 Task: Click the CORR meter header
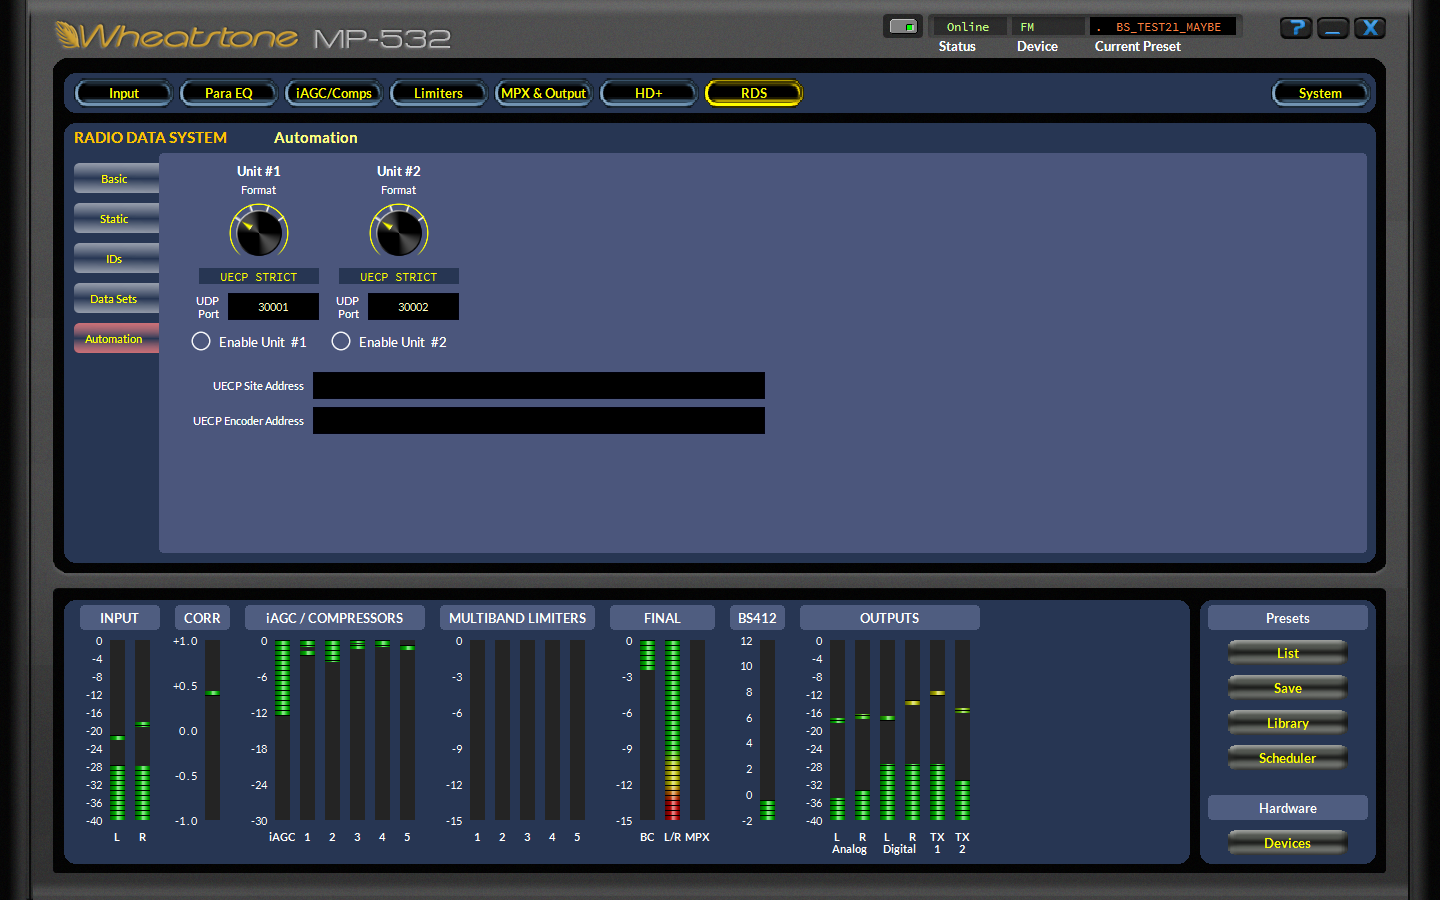click(x=202, y=618)
